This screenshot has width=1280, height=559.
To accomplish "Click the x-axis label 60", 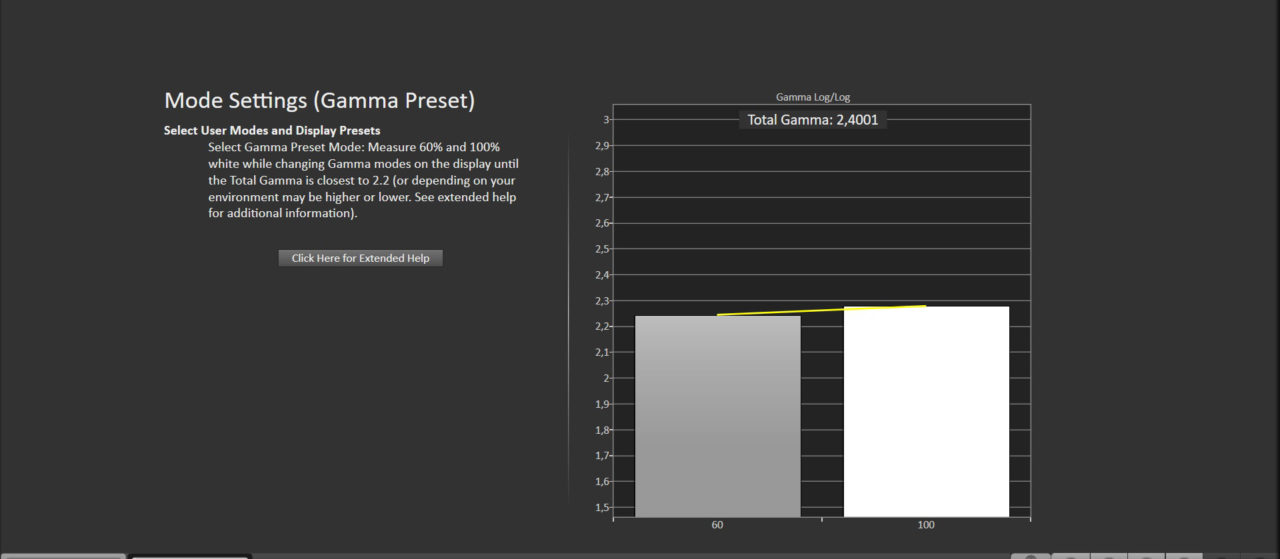I will [718, 525].
